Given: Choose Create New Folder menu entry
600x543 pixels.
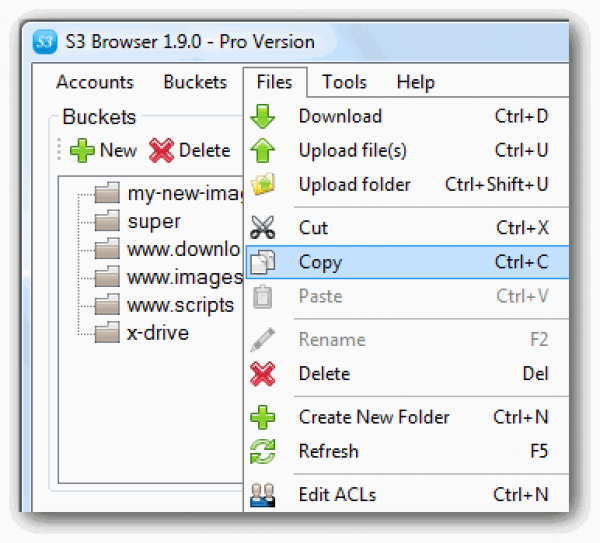Looking at the screenshot, I should pyautogui.click(x=406, y=417).
